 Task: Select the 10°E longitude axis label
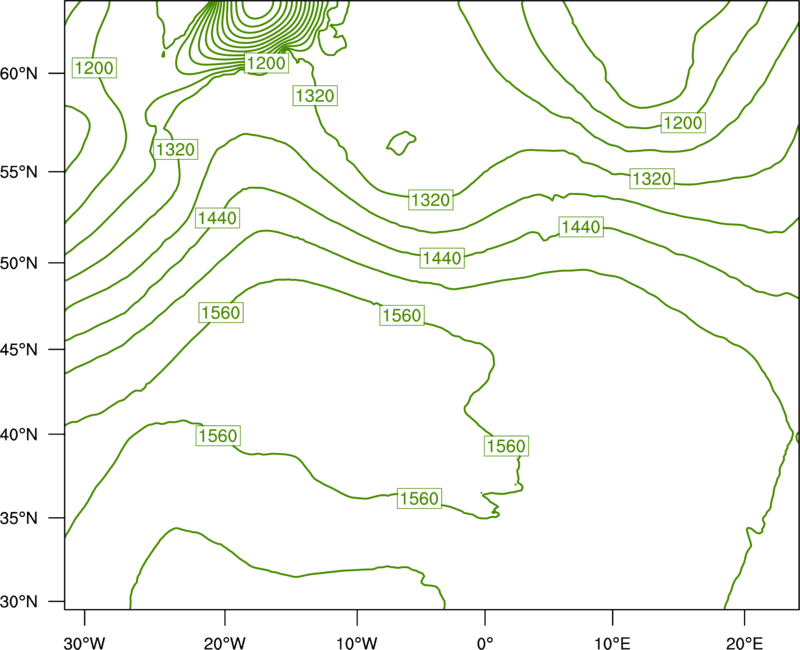pyautogui.click(x=612, y=643)
